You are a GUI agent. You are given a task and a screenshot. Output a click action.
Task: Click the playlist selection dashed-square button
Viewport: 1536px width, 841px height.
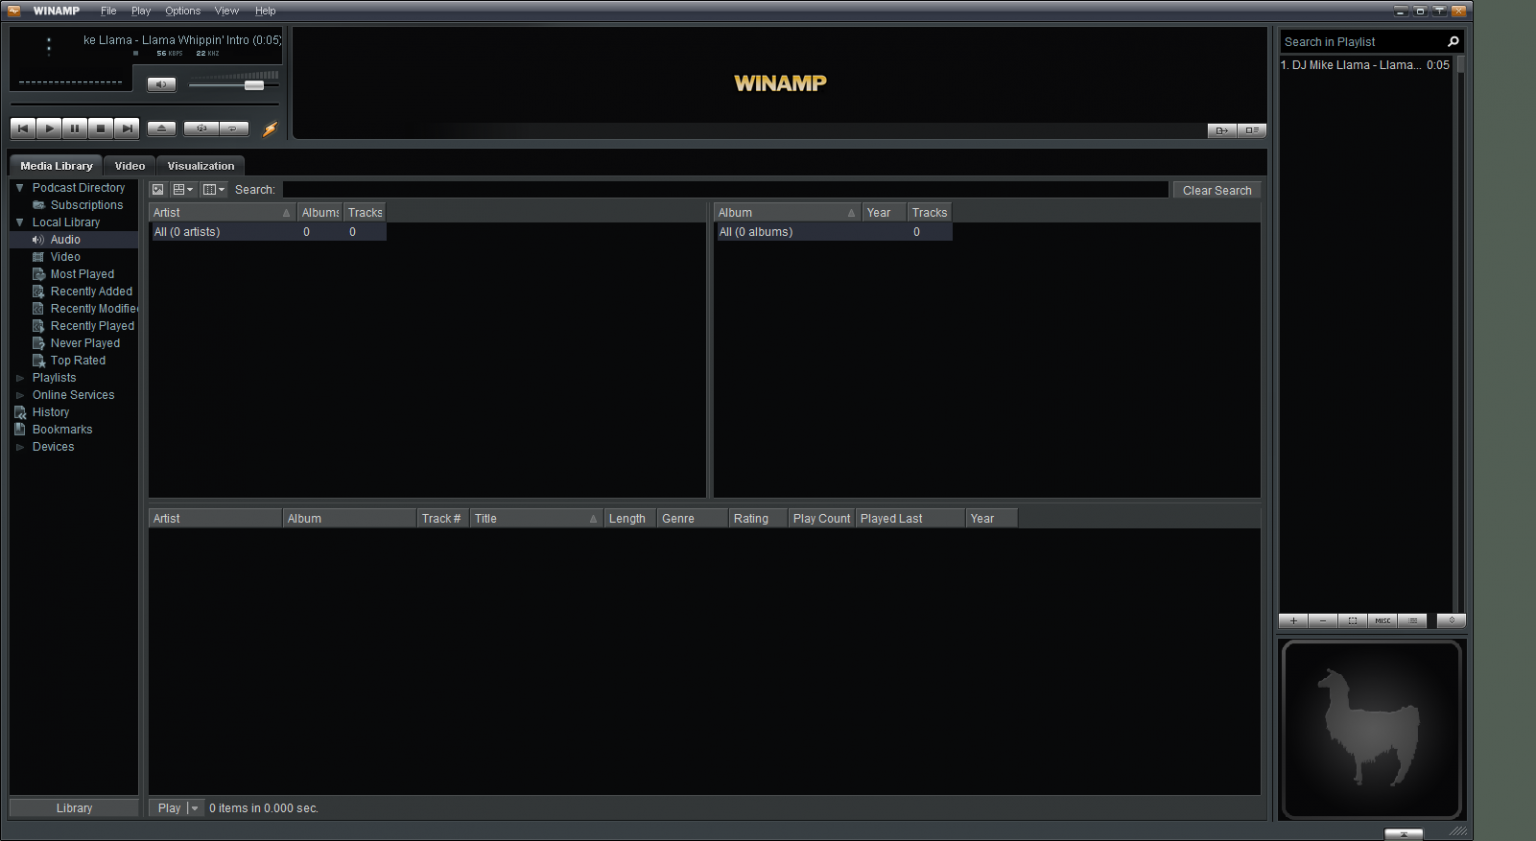pyautogui.click(x=1352, y=621)
